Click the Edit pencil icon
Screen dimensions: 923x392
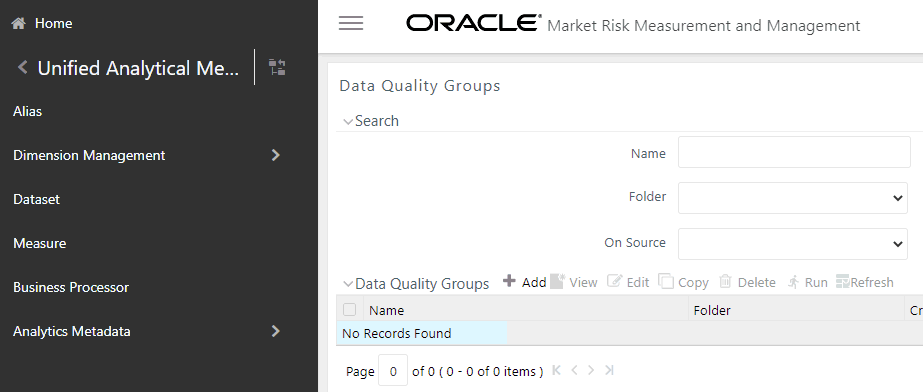tap(615, 281)
